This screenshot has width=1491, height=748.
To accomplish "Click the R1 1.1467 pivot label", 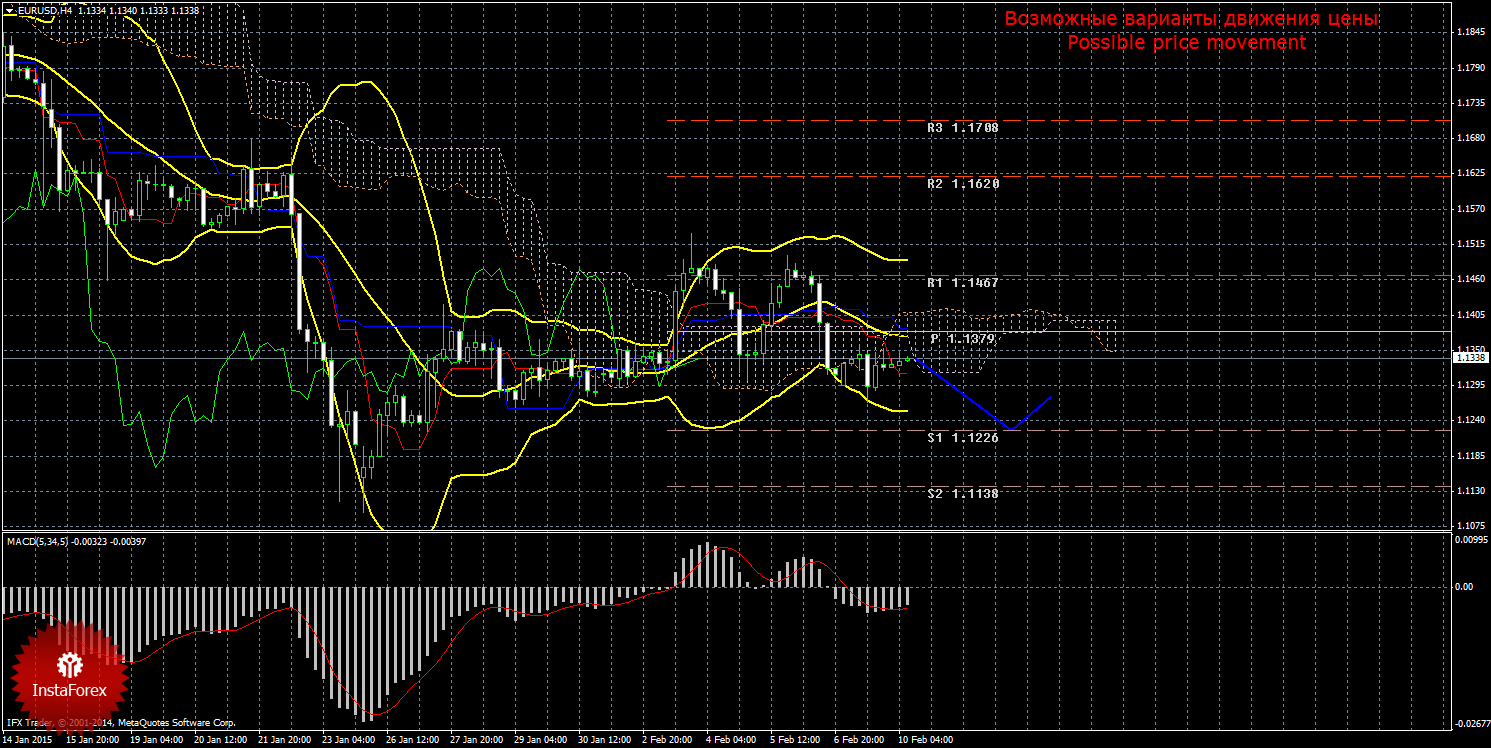I will pyautogui.click(x=962, y=284).
